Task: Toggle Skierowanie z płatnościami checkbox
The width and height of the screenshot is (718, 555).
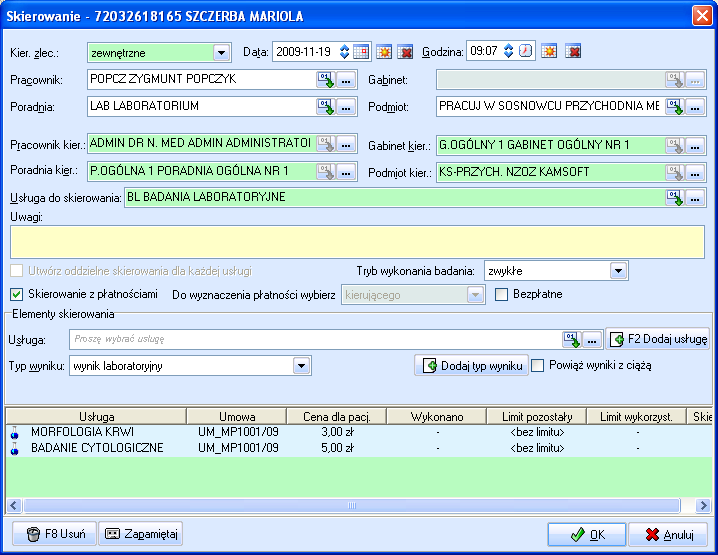Action: point(16,294)
